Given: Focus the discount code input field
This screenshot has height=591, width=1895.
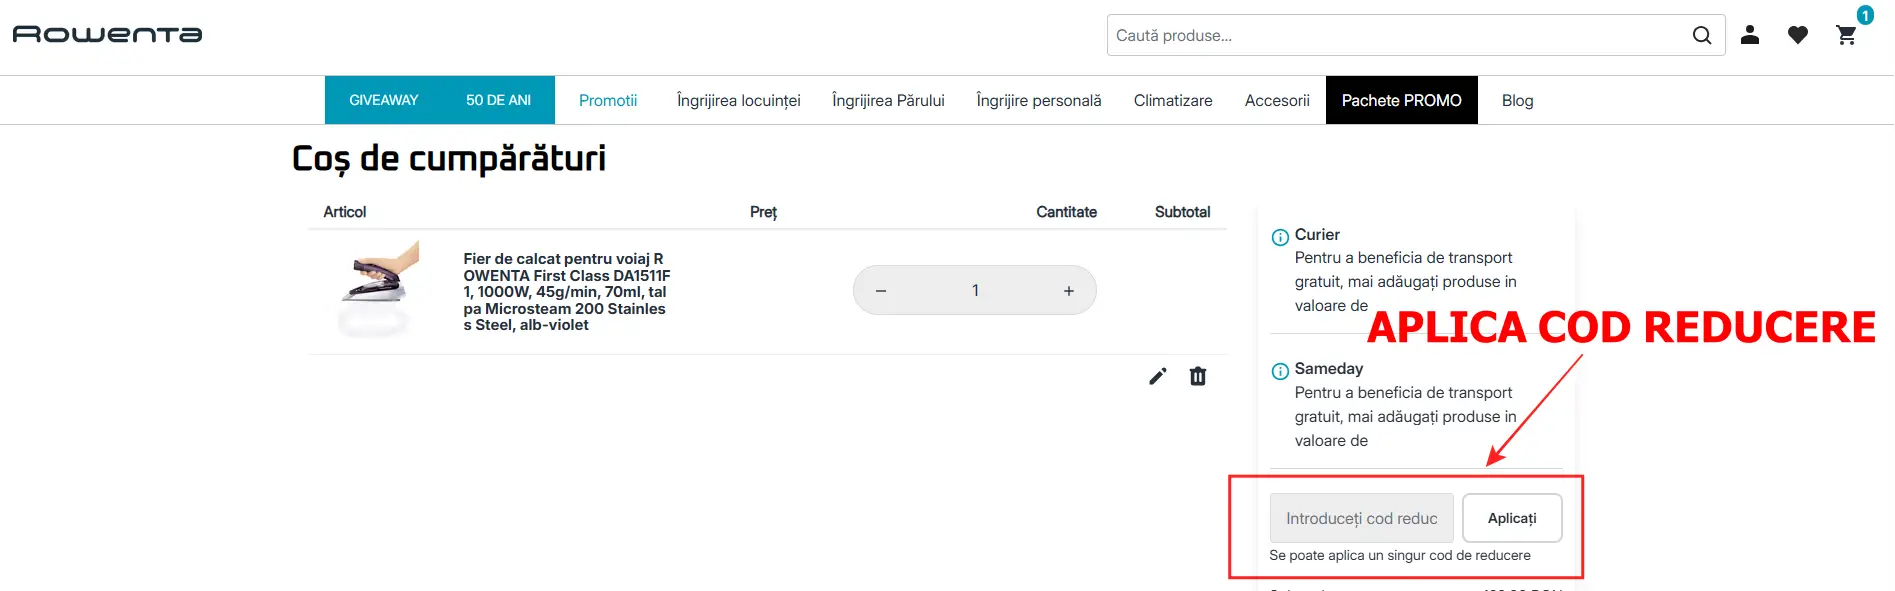Looking at the screenshot, I should 1361,518.
